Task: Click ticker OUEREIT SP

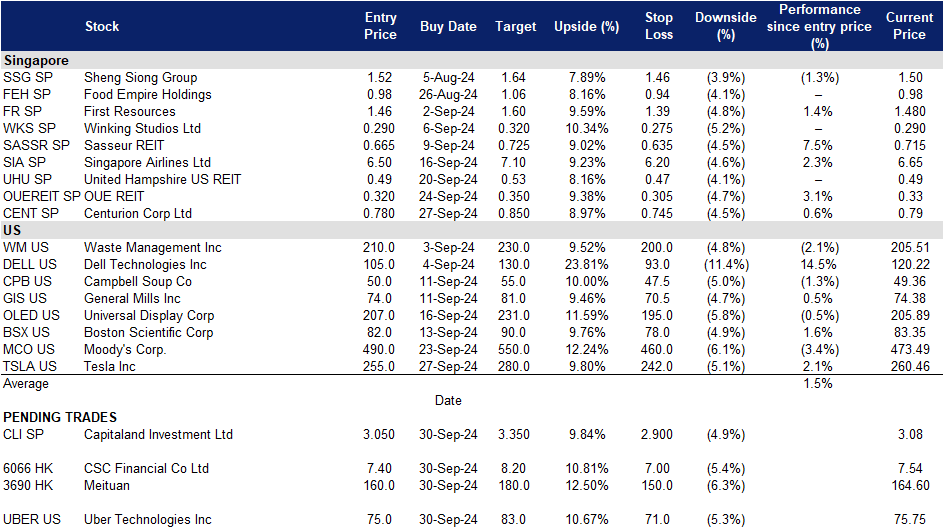Action: tap(41, 197)
